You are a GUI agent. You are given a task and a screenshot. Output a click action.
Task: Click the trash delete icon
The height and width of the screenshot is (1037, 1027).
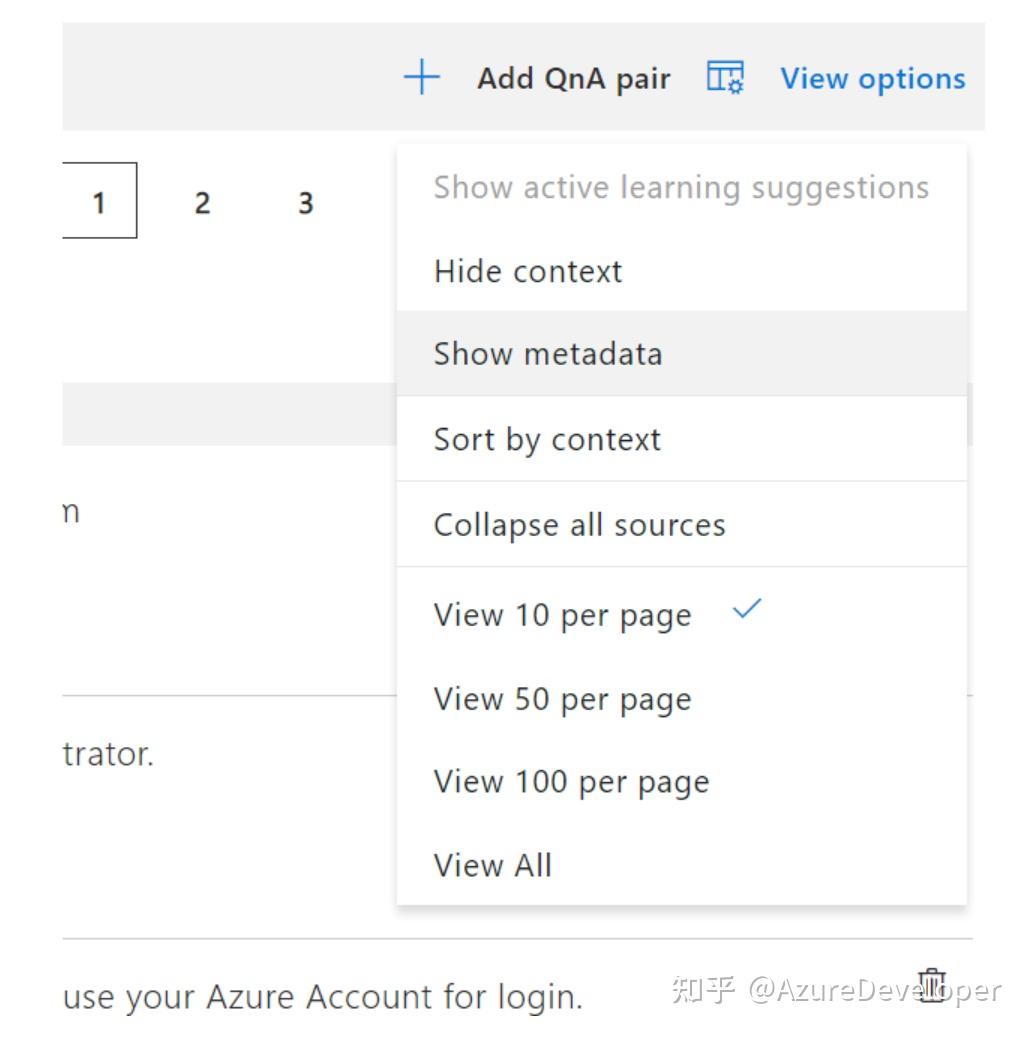click(x=932, y=985)
